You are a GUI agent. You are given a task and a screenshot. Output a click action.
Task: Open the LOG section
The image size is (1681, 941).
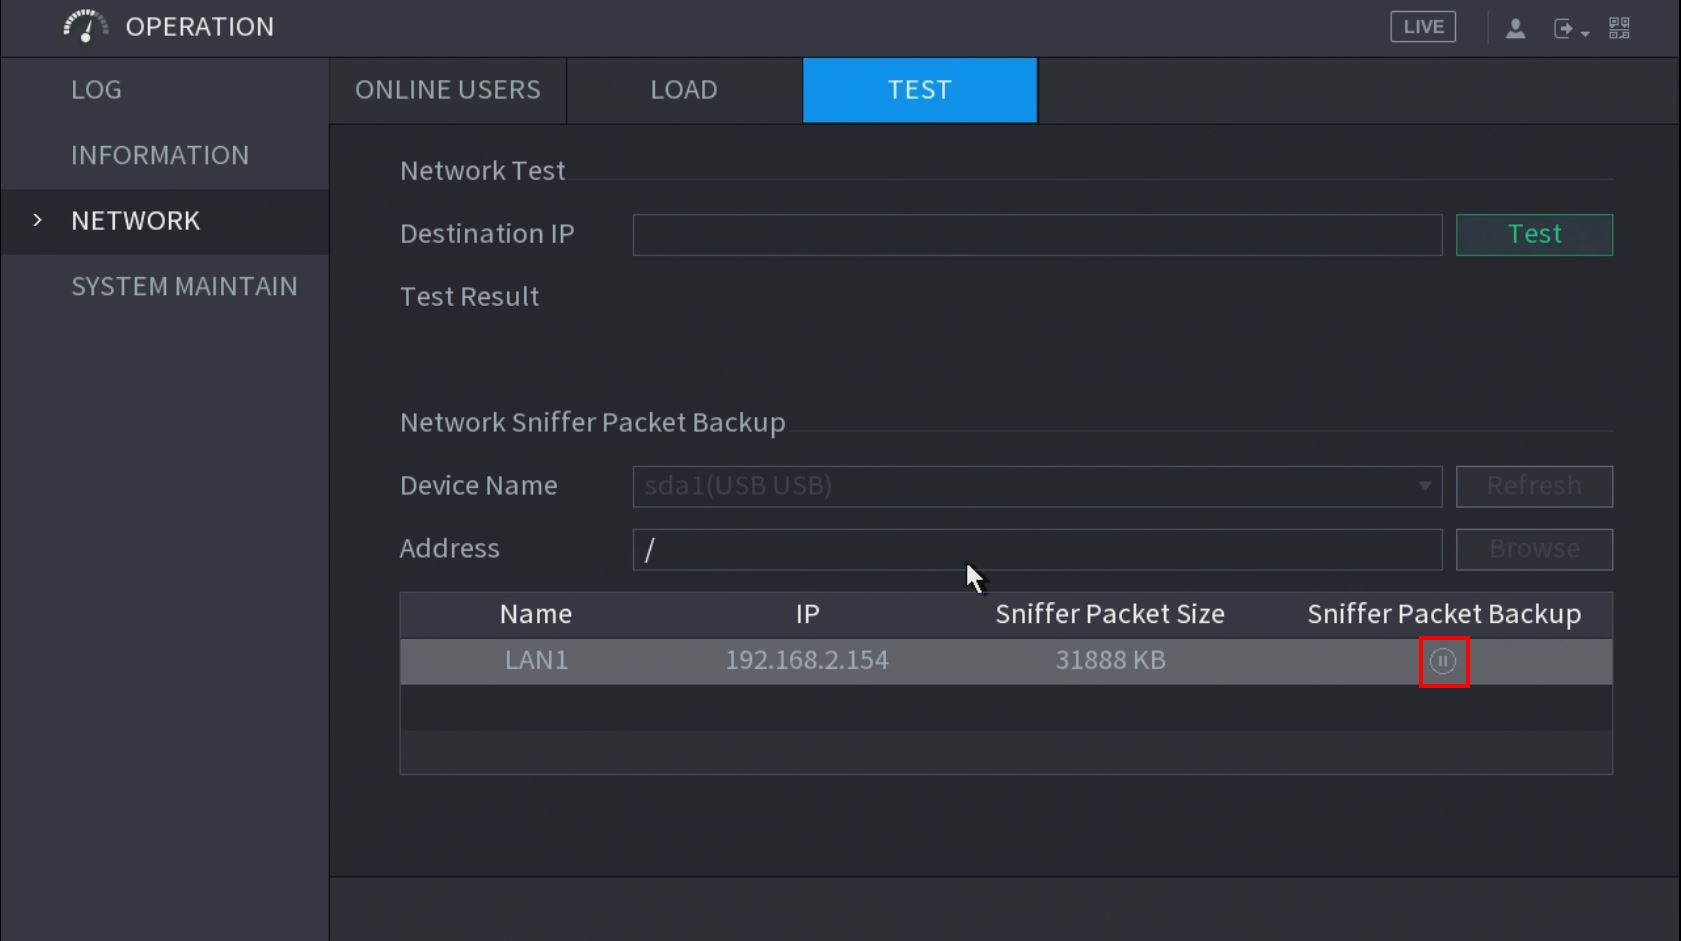point(96,90)
